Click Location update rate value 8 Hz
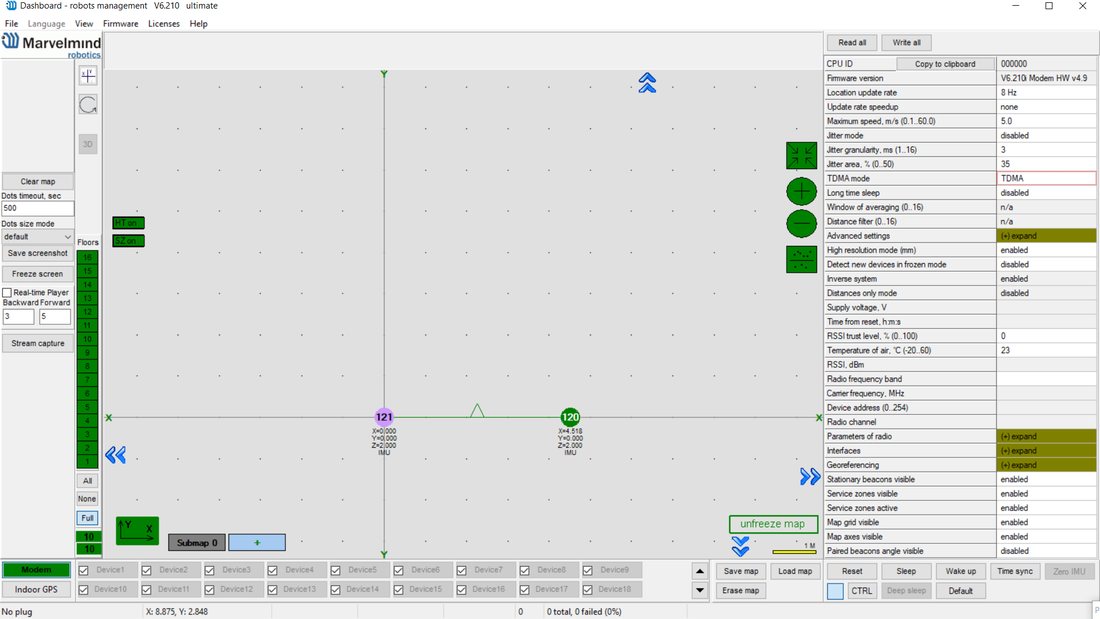This screenshot has height=619, width=1100. (x=1047, y=93)
